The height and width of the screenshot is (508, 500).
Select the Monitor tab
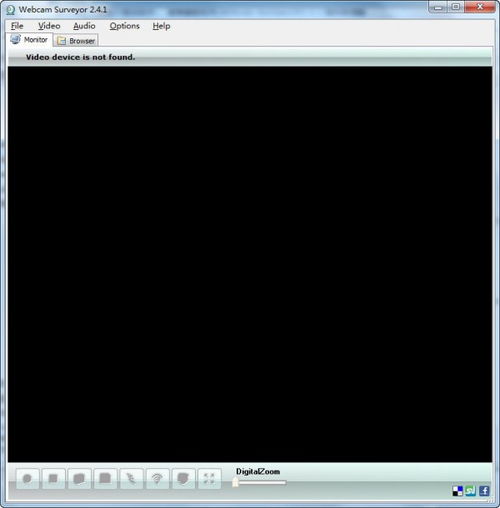click(x=29, y=40)
